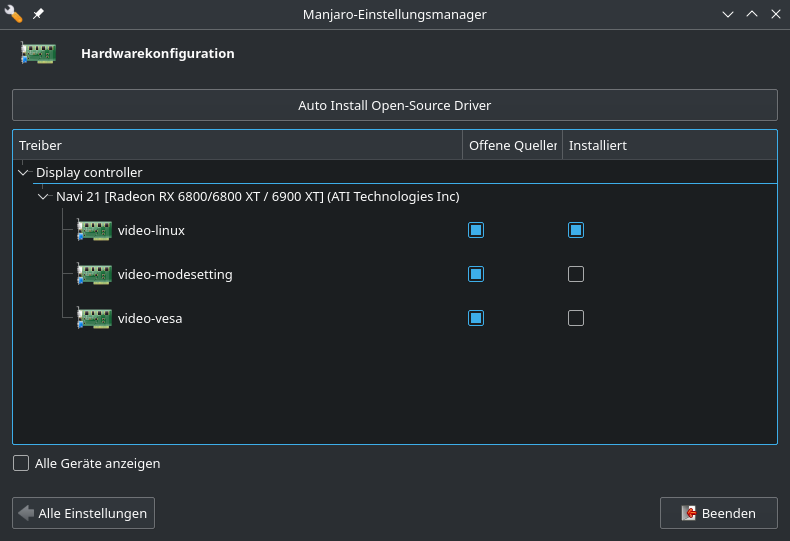Click the Treiber column header
790x541 pixels.
coord(237,146)
